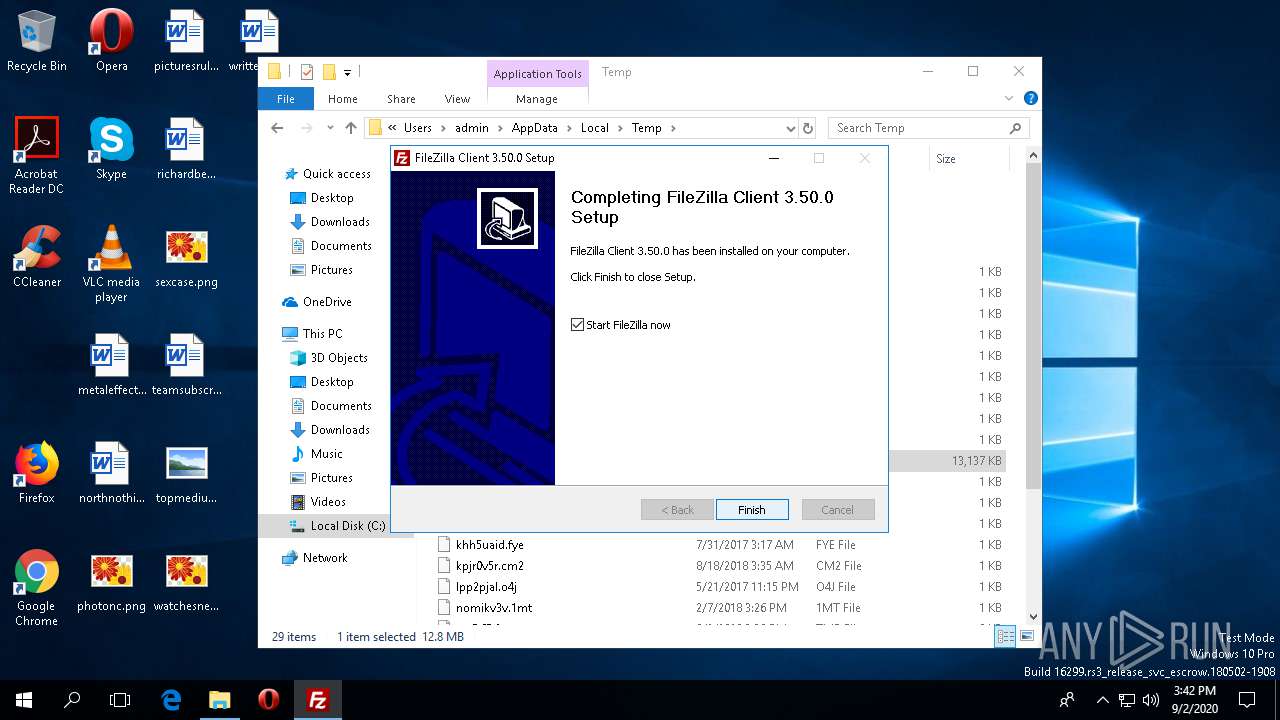Open CCleaner desktop shortcut
Viewport: 1280px width, 720px height.
(37, 257)
